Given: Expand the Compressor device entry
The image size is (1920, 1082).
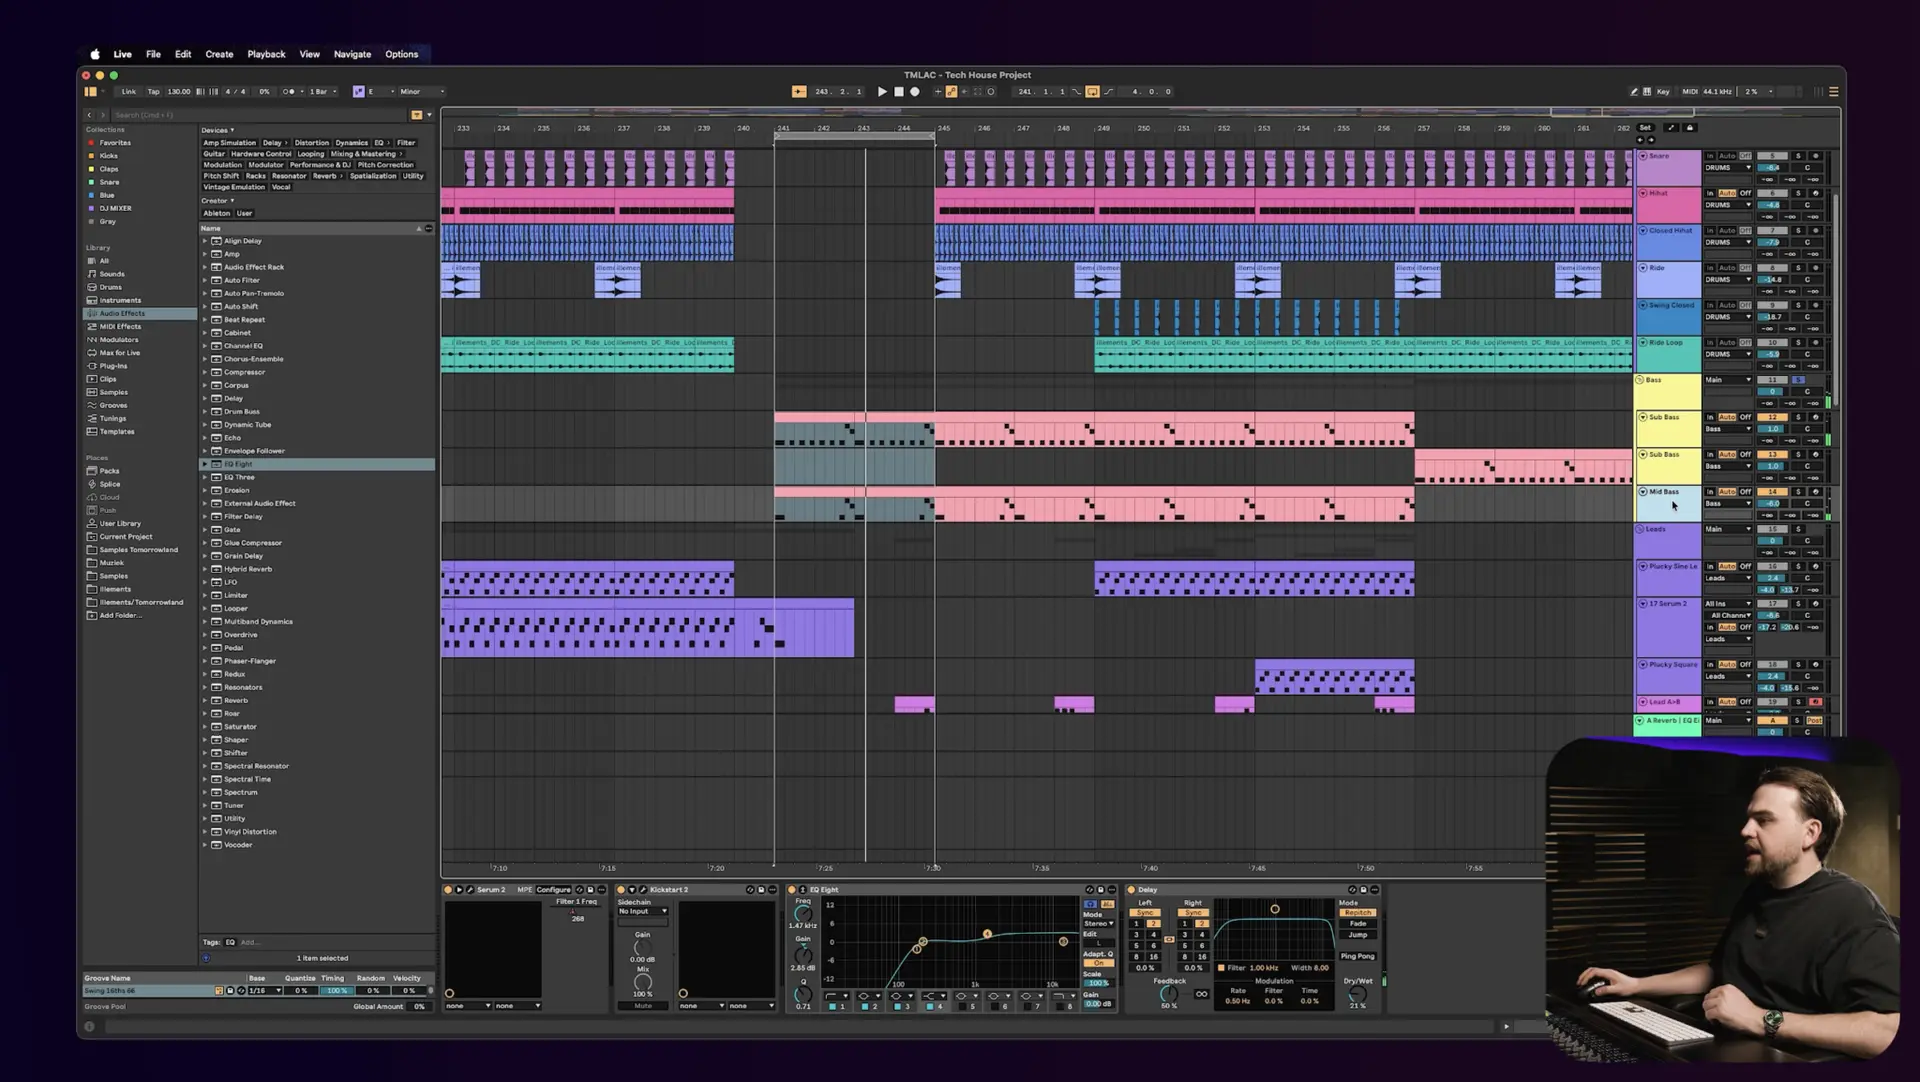Looking at the screenshot, I should point(205,372).
